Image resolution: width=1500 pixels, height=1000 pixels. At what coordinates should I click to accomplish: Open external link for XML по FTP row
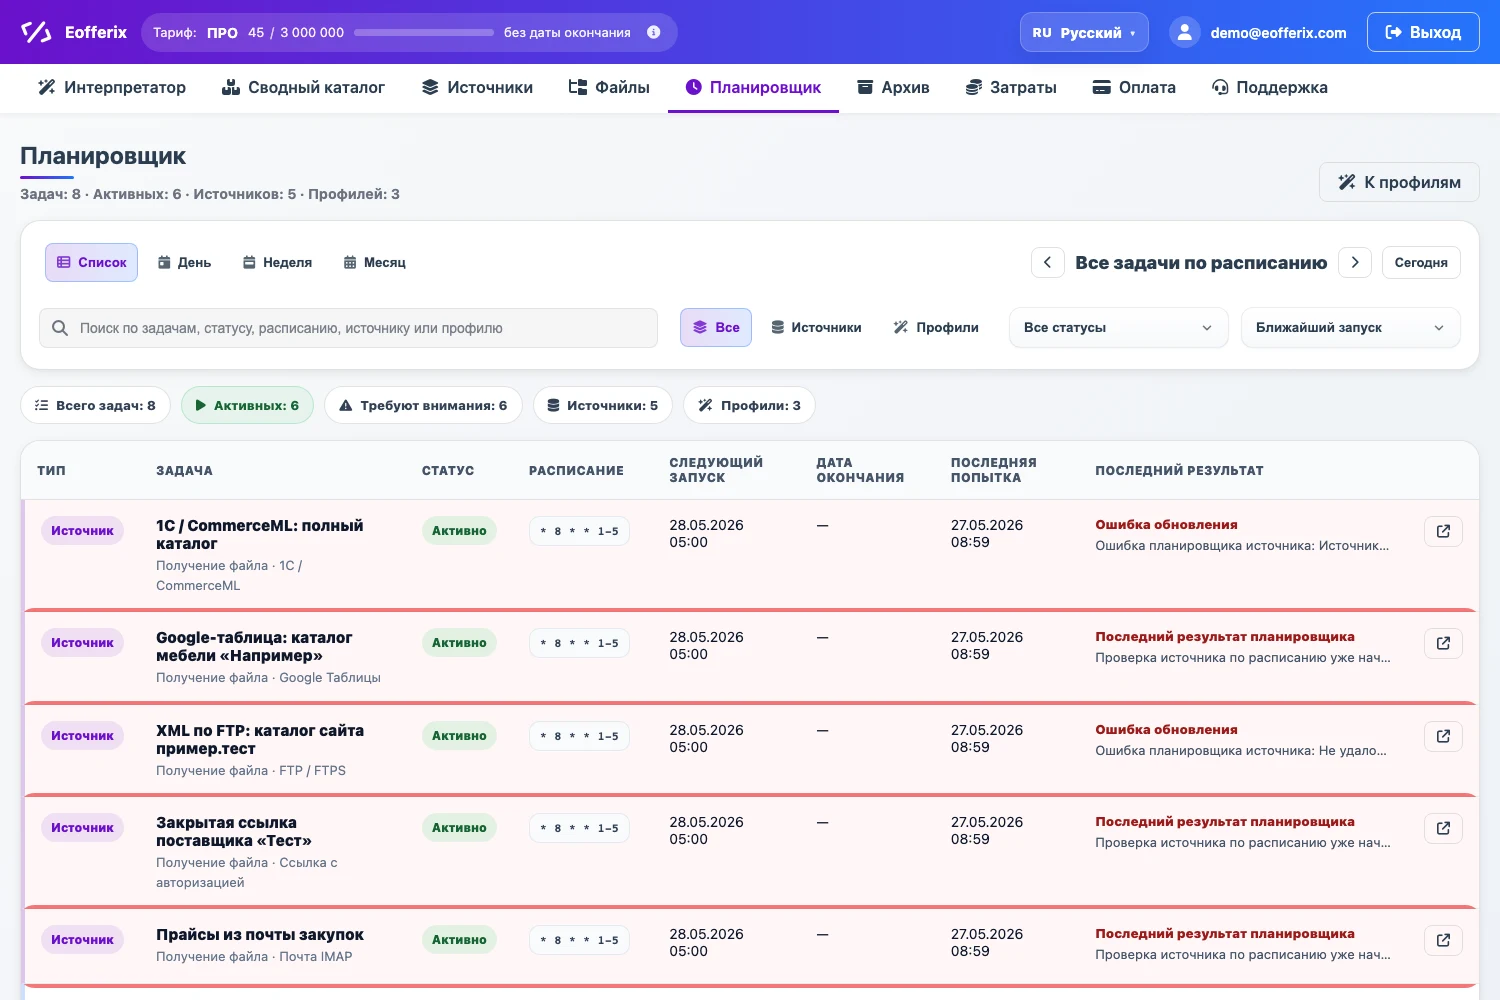(x=1443, y=736)
